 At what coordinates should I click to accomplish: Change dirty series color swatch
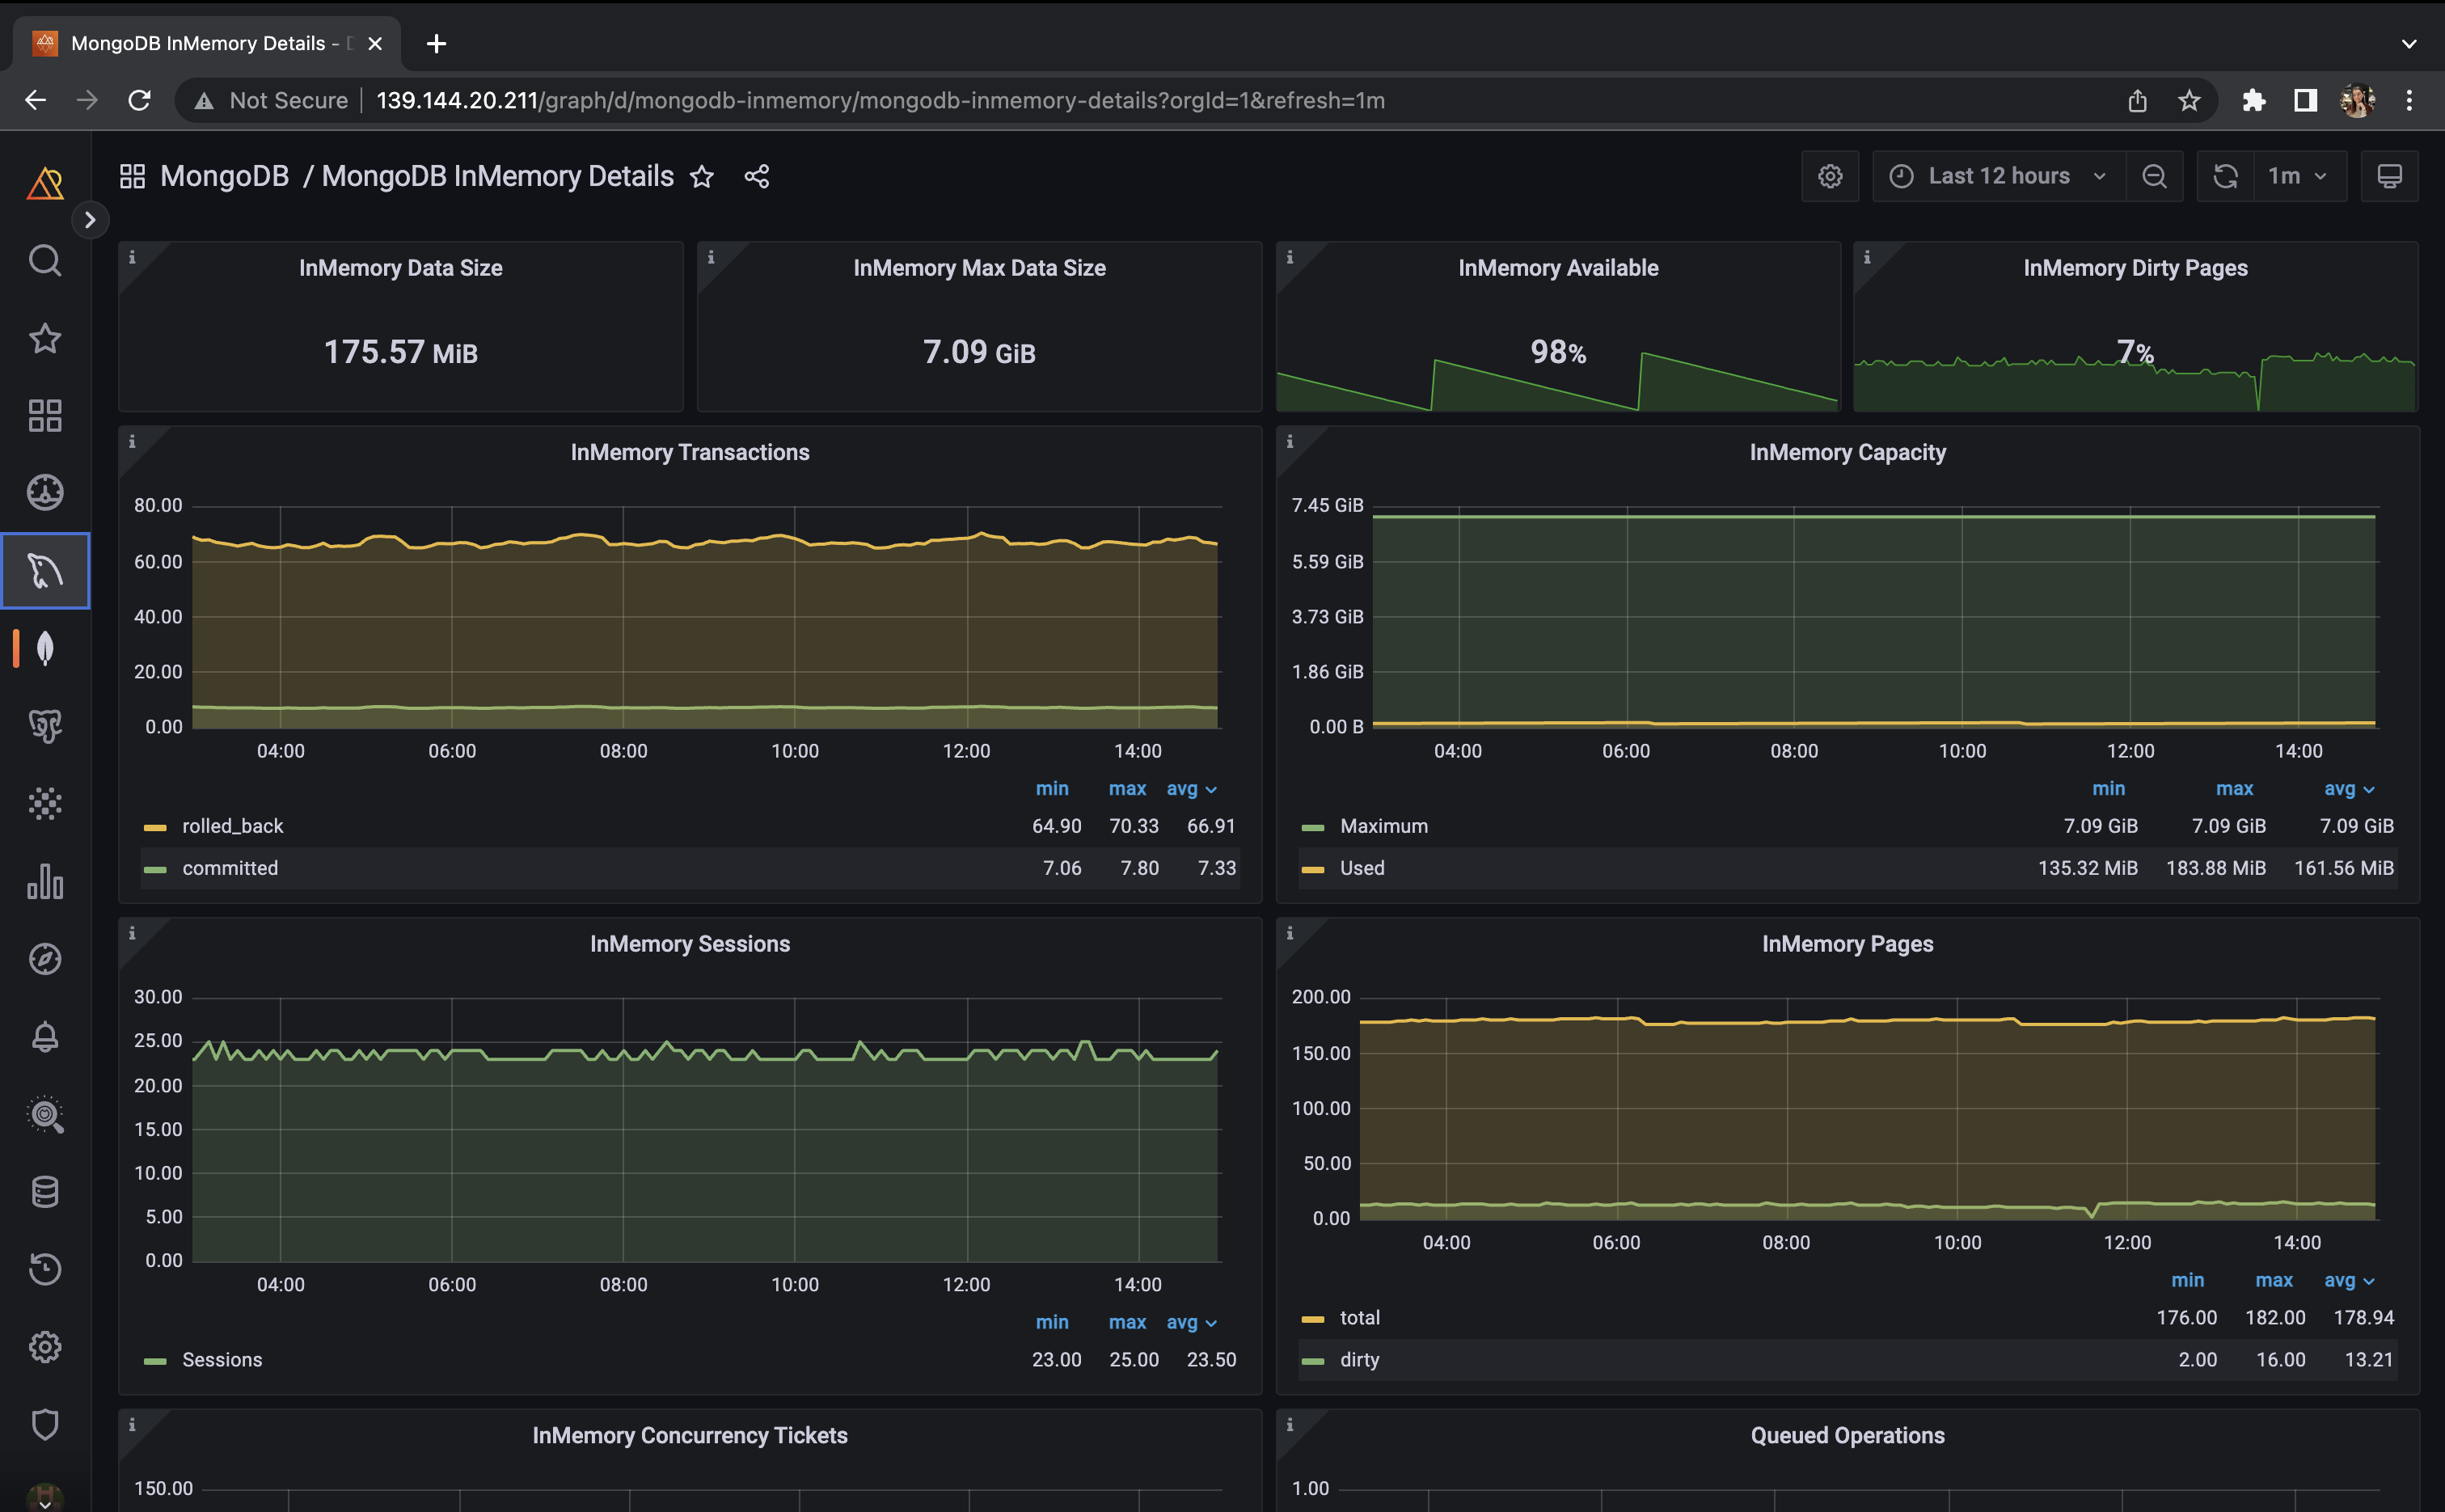[1313, 1361]
